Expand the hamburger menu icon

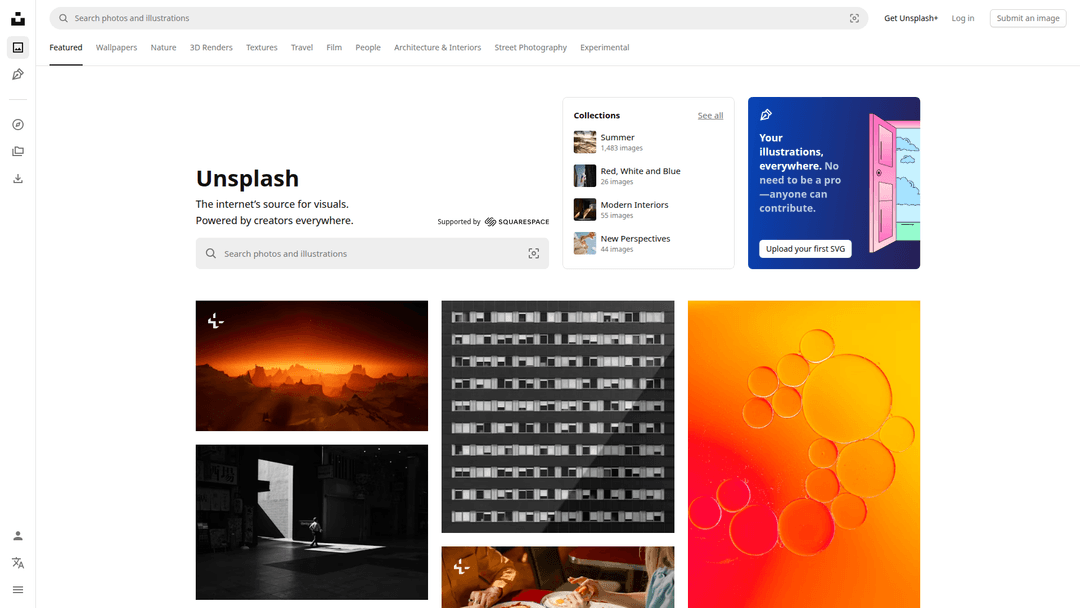coord(18,589)
